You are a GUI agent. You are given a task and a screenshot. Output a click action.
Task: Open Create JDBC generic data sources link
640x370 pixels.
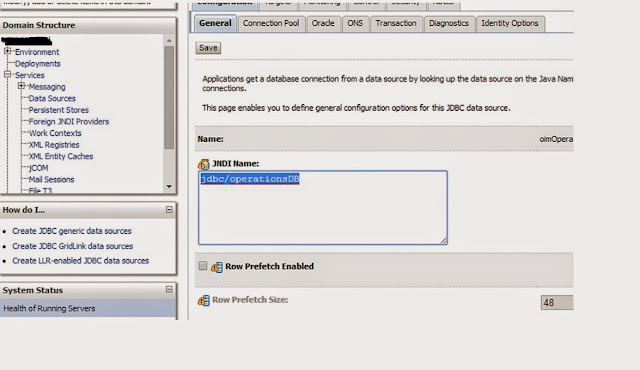tap(72, 231)
